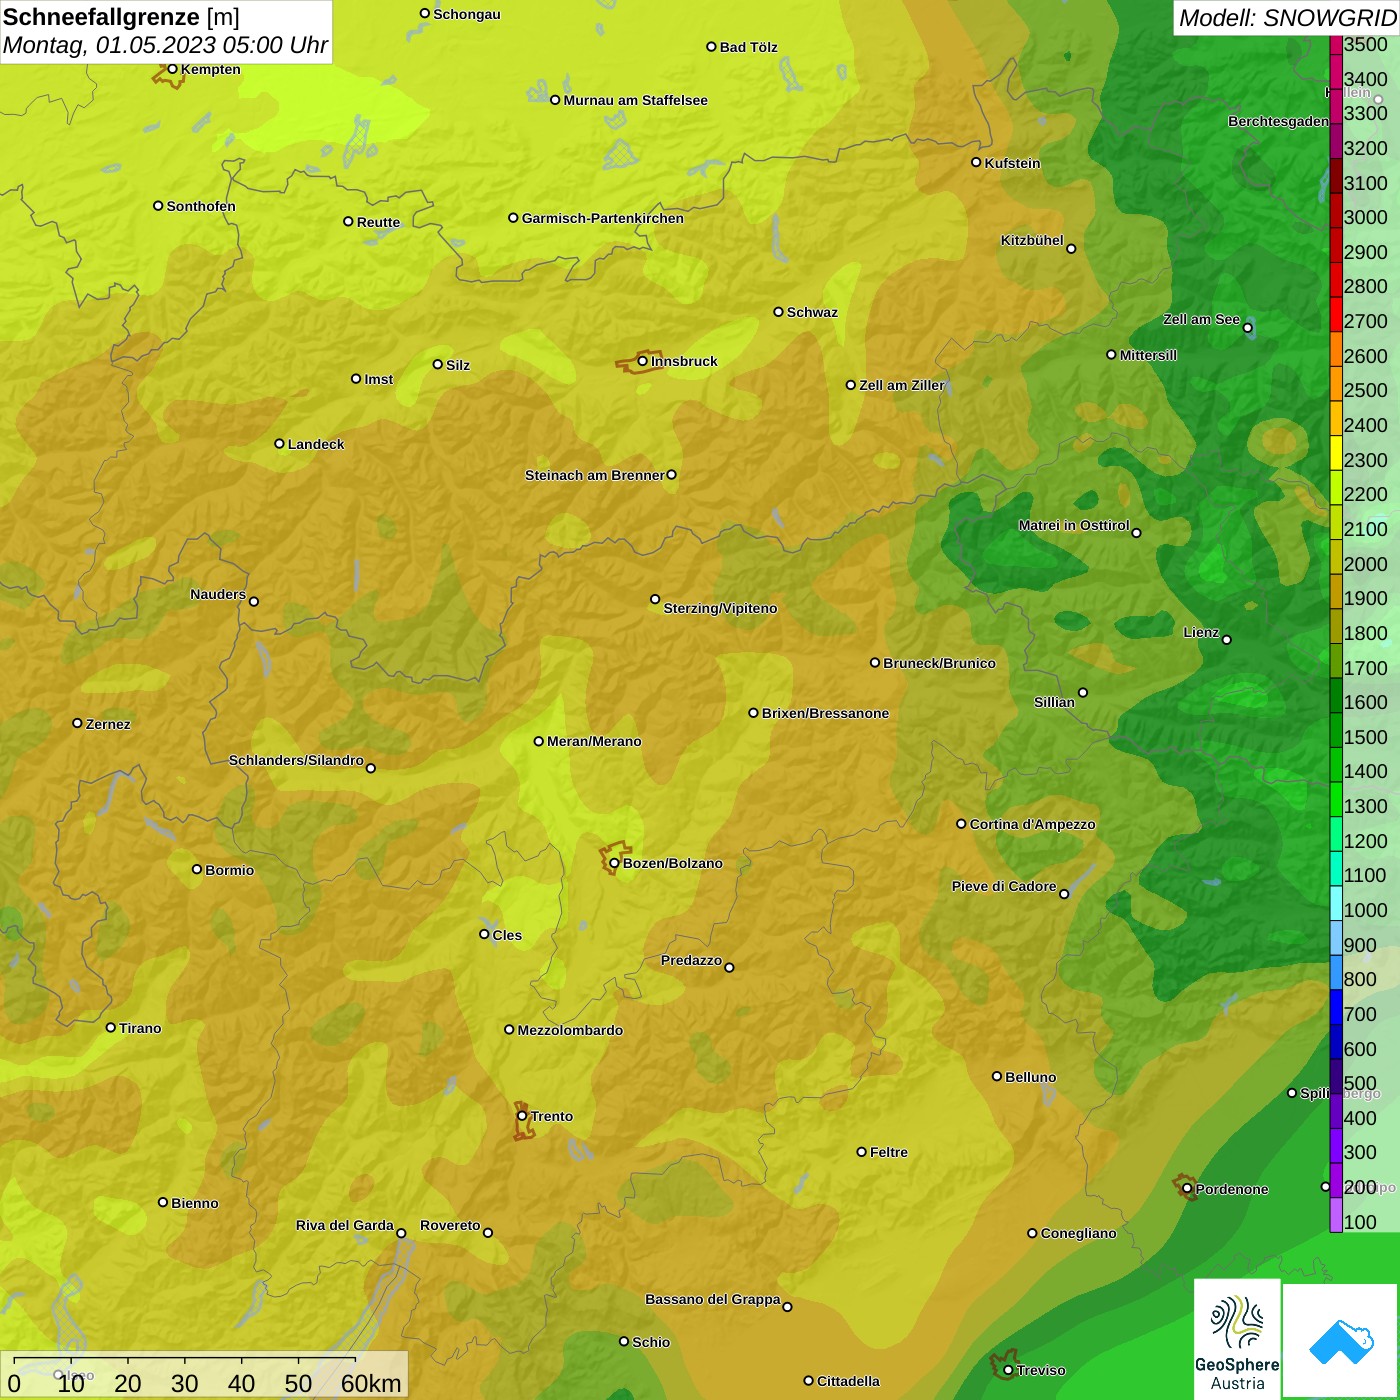Image resolution: width=1400 pixels, height=1400 pixels.
Task: Select the 1500 m green legend swatch
Action: pos(1336,730)
